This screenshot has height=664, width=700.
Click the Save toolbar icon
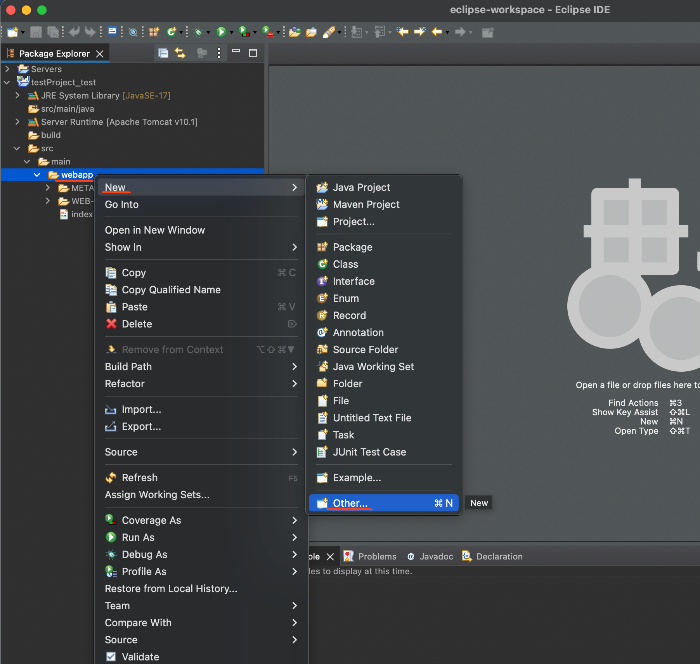(x=36, y=32)
